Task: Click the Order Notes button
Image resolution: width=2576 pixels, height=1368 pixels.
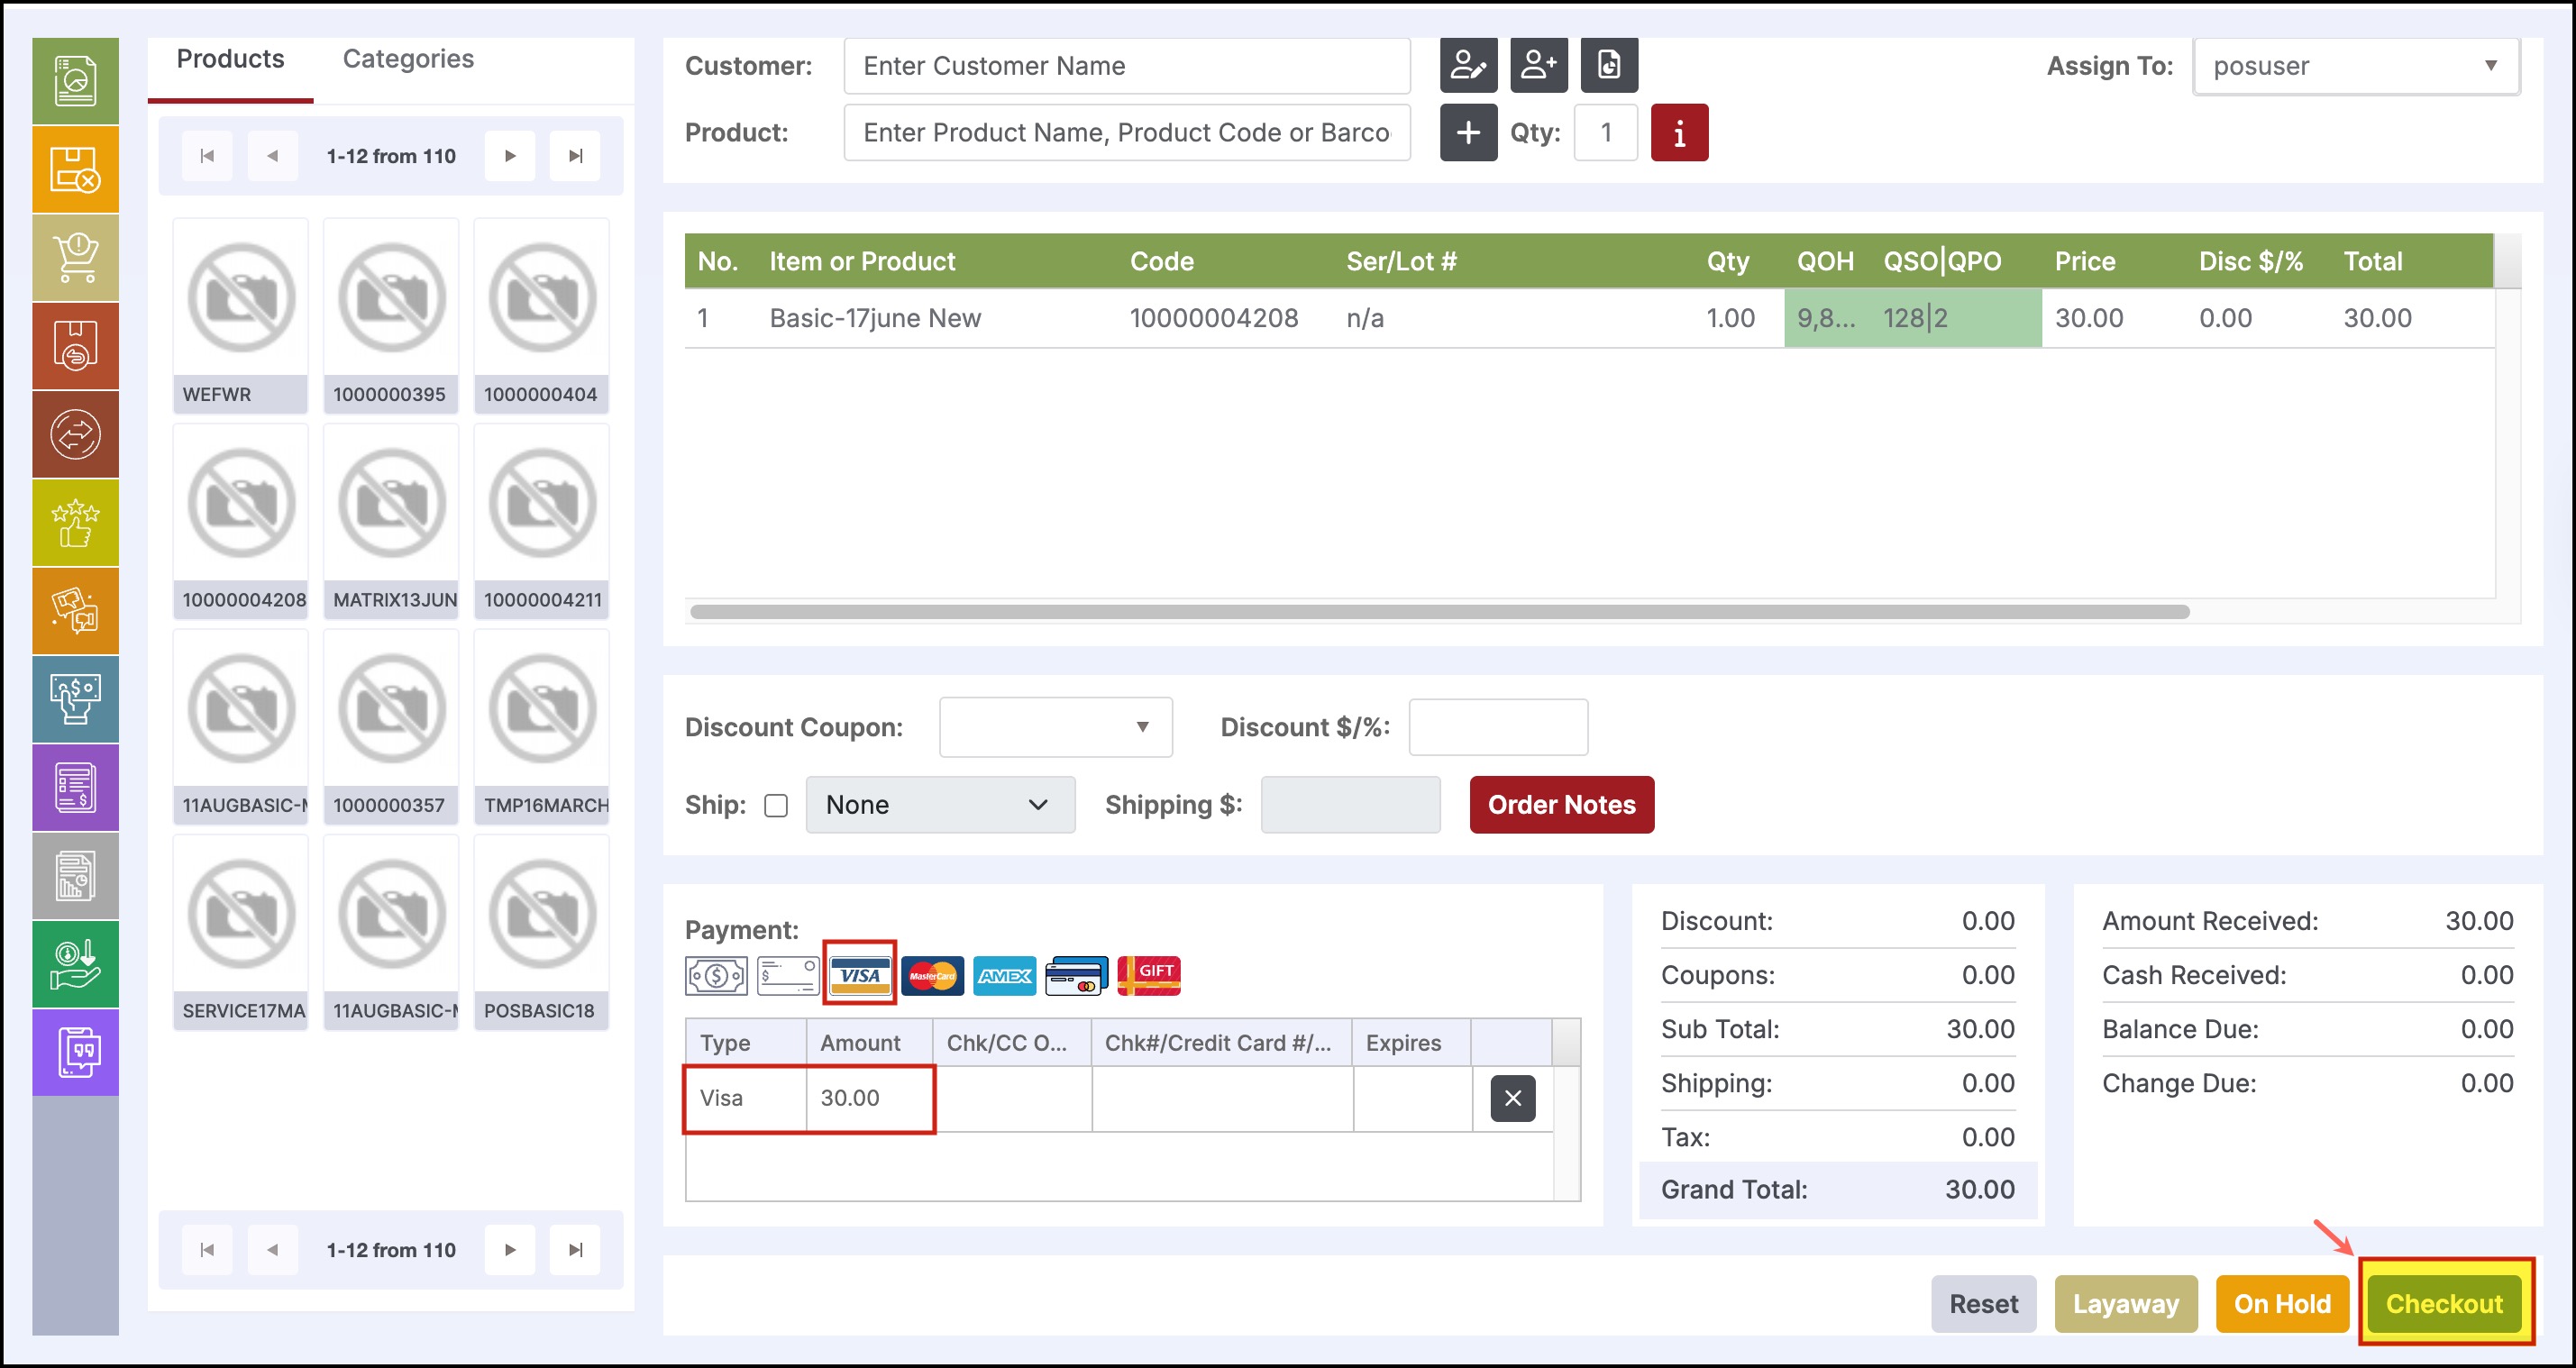Action: (x=1561, y=805)
